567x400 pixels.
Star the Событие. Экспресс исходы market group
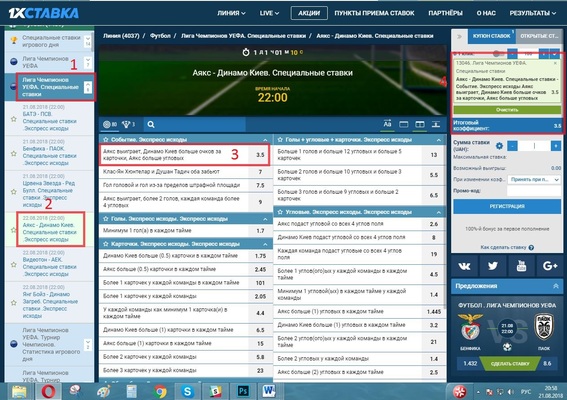click(x=106, y=140)
